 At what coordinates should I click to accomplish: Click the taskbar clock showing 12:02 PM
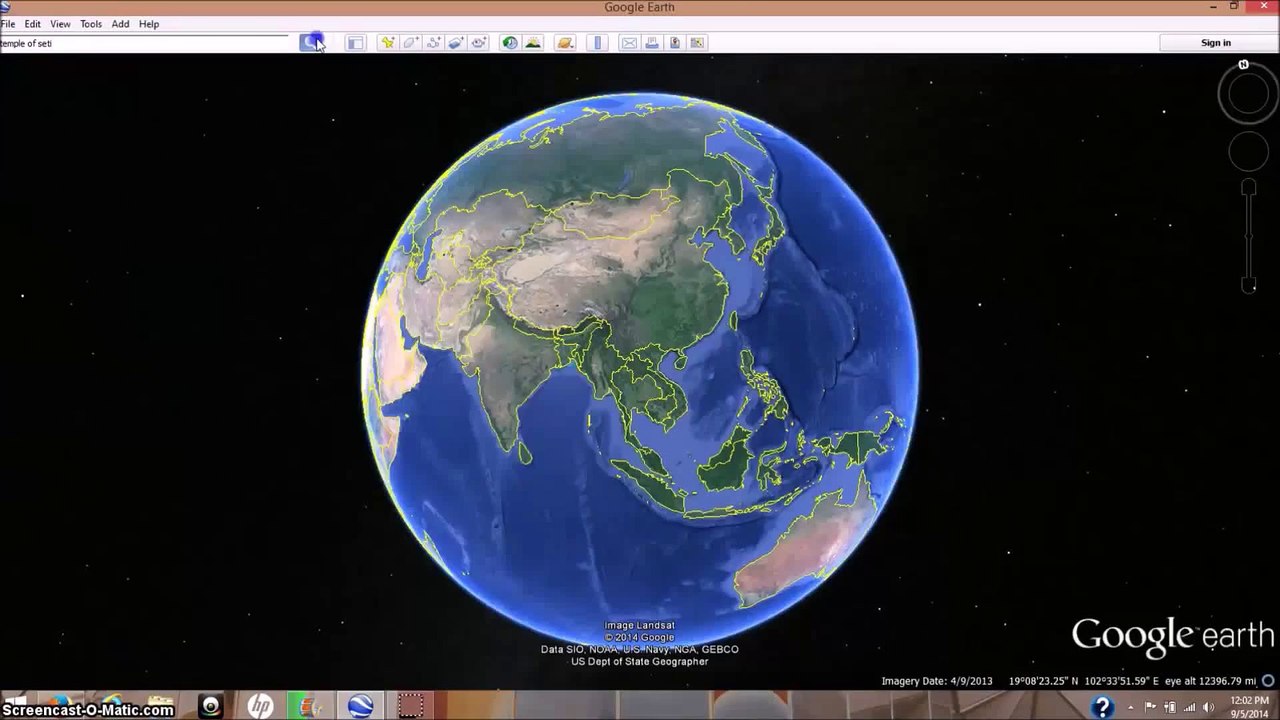(1250, 707)
